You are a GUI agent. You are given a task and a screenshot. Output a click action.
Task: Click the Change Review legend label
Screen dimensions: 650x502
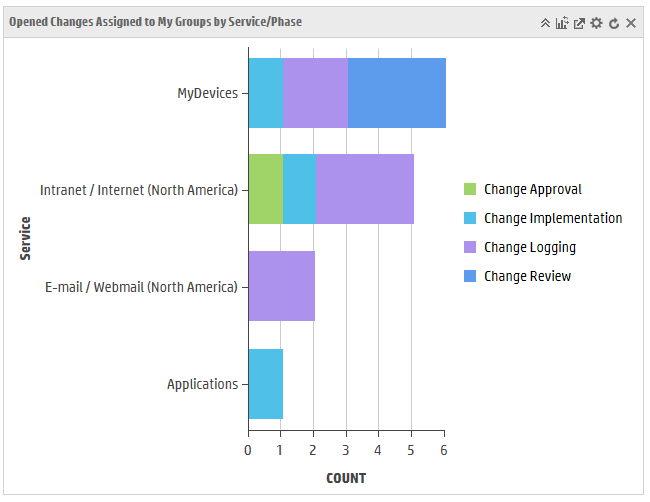(x=527, y=276)
